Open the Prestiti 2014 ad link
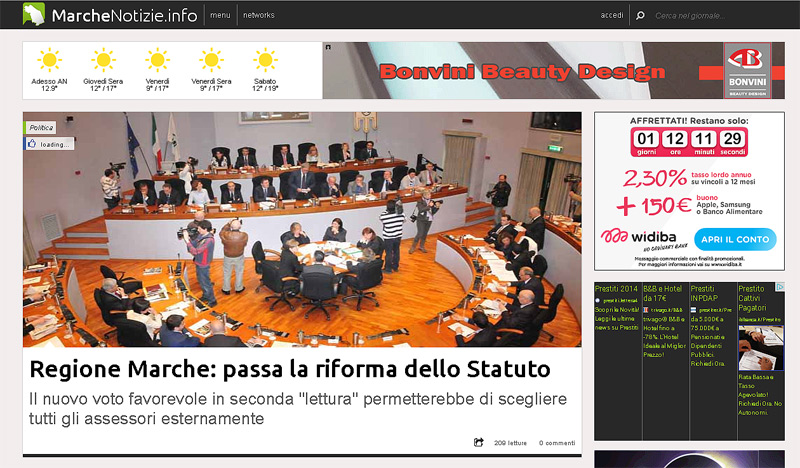This screenshot has width=800, height=468. point(614,288)
